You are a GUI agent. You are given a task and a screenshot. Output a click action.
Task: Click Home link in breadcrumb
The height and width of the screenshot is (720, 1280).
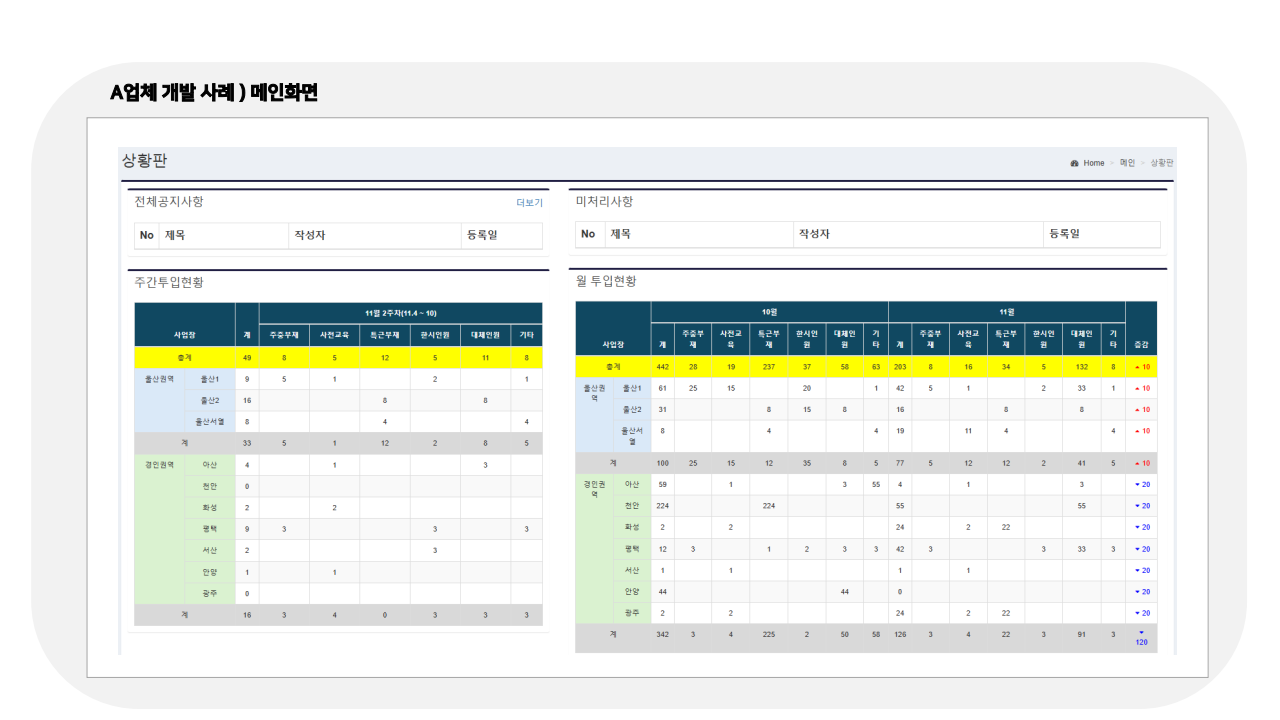(x=1094, y=163)
